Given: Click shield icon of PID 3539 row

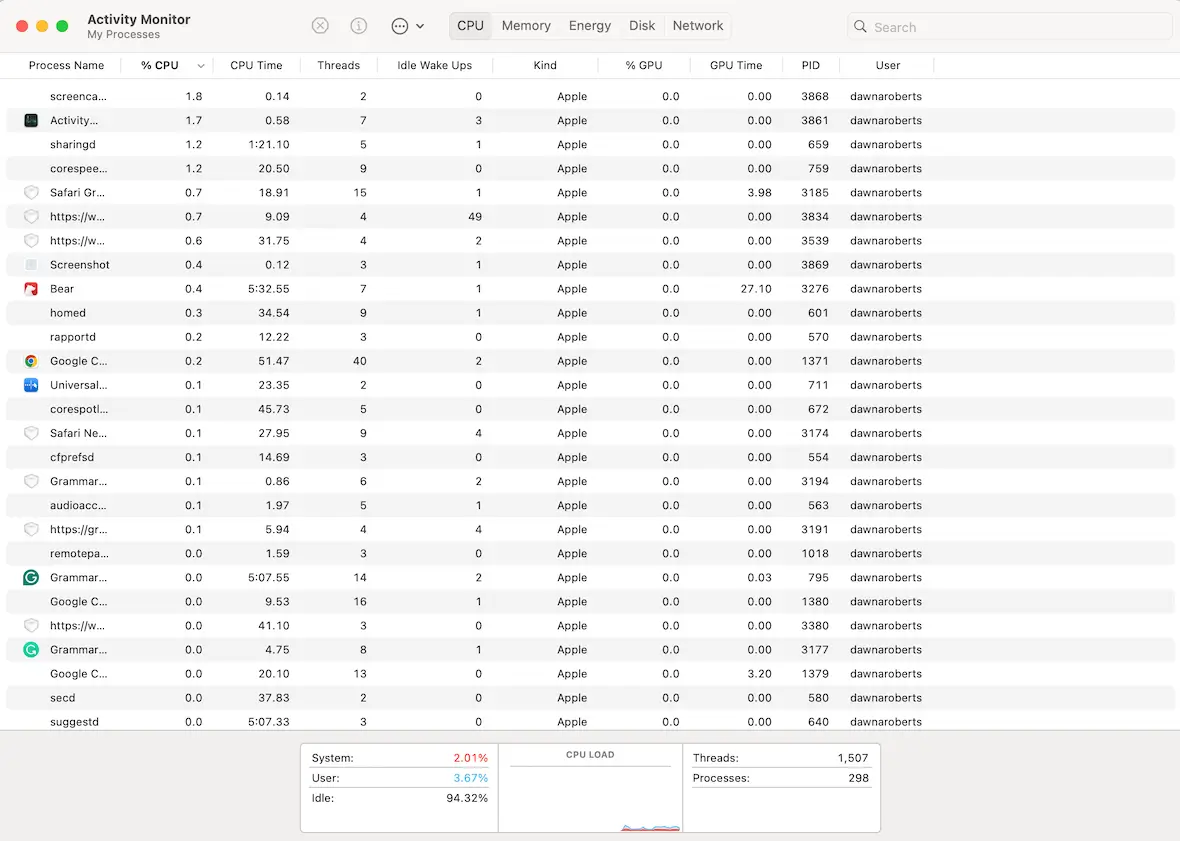Looking at the screenshot, I should tap(31, 241).
